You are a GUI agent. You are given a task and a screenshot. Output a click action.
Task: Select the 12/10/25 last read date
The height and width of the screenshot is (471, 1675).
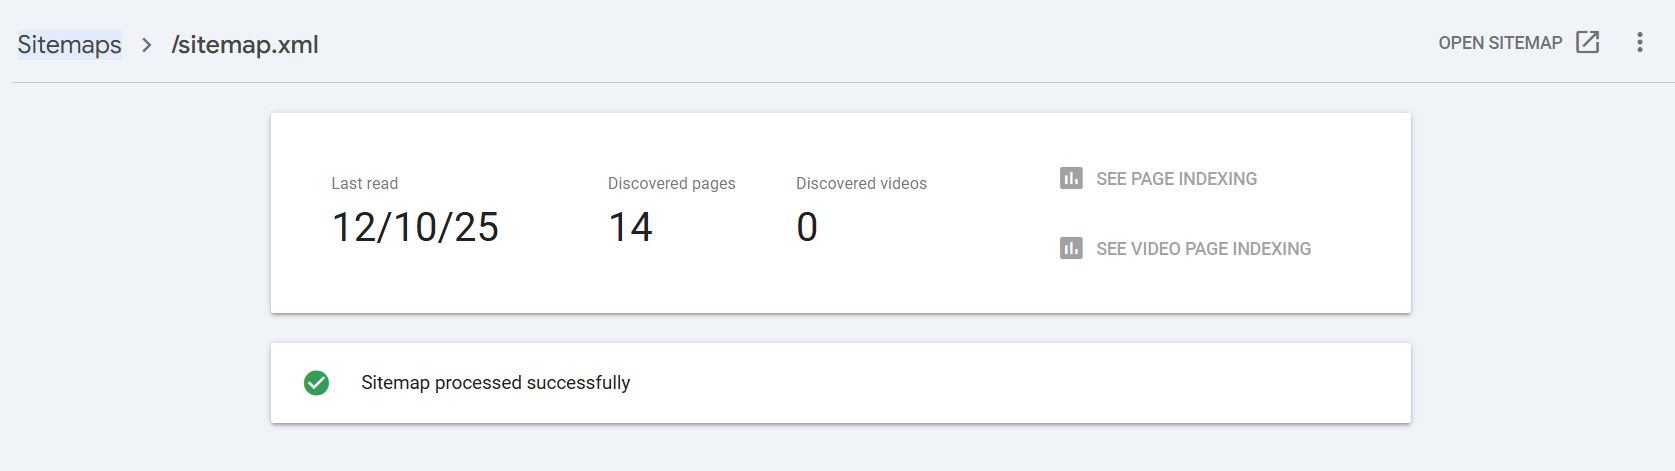click(x=415, y=227)
